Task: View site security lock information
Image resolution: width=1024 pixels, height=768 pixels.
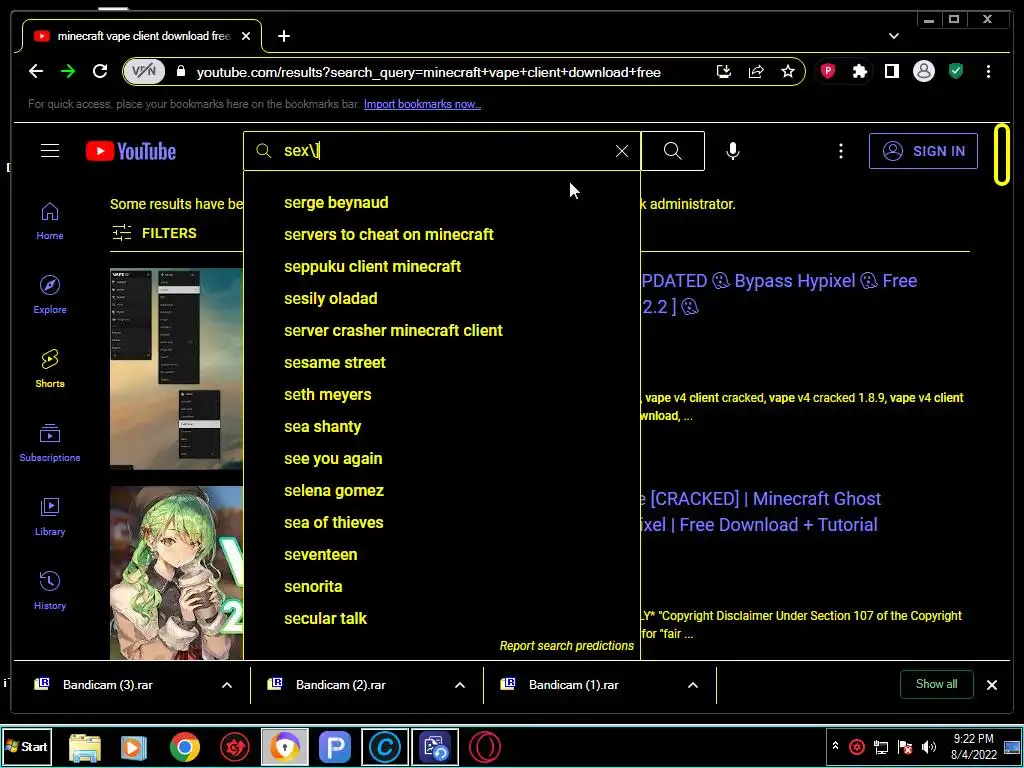Action: (181, 71)
